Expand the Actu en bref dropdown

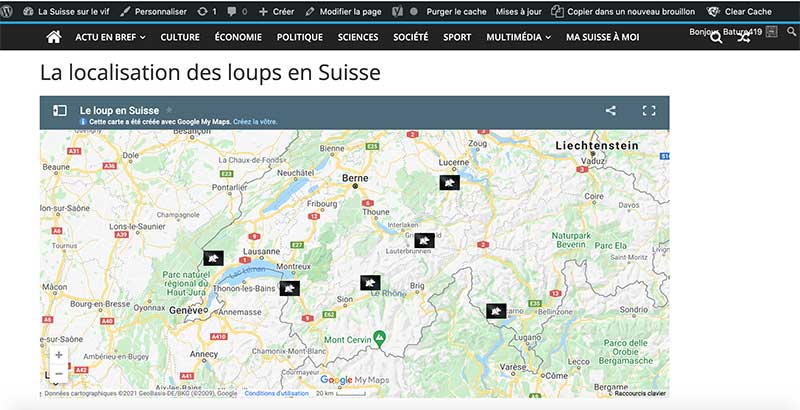coord(110,37)
